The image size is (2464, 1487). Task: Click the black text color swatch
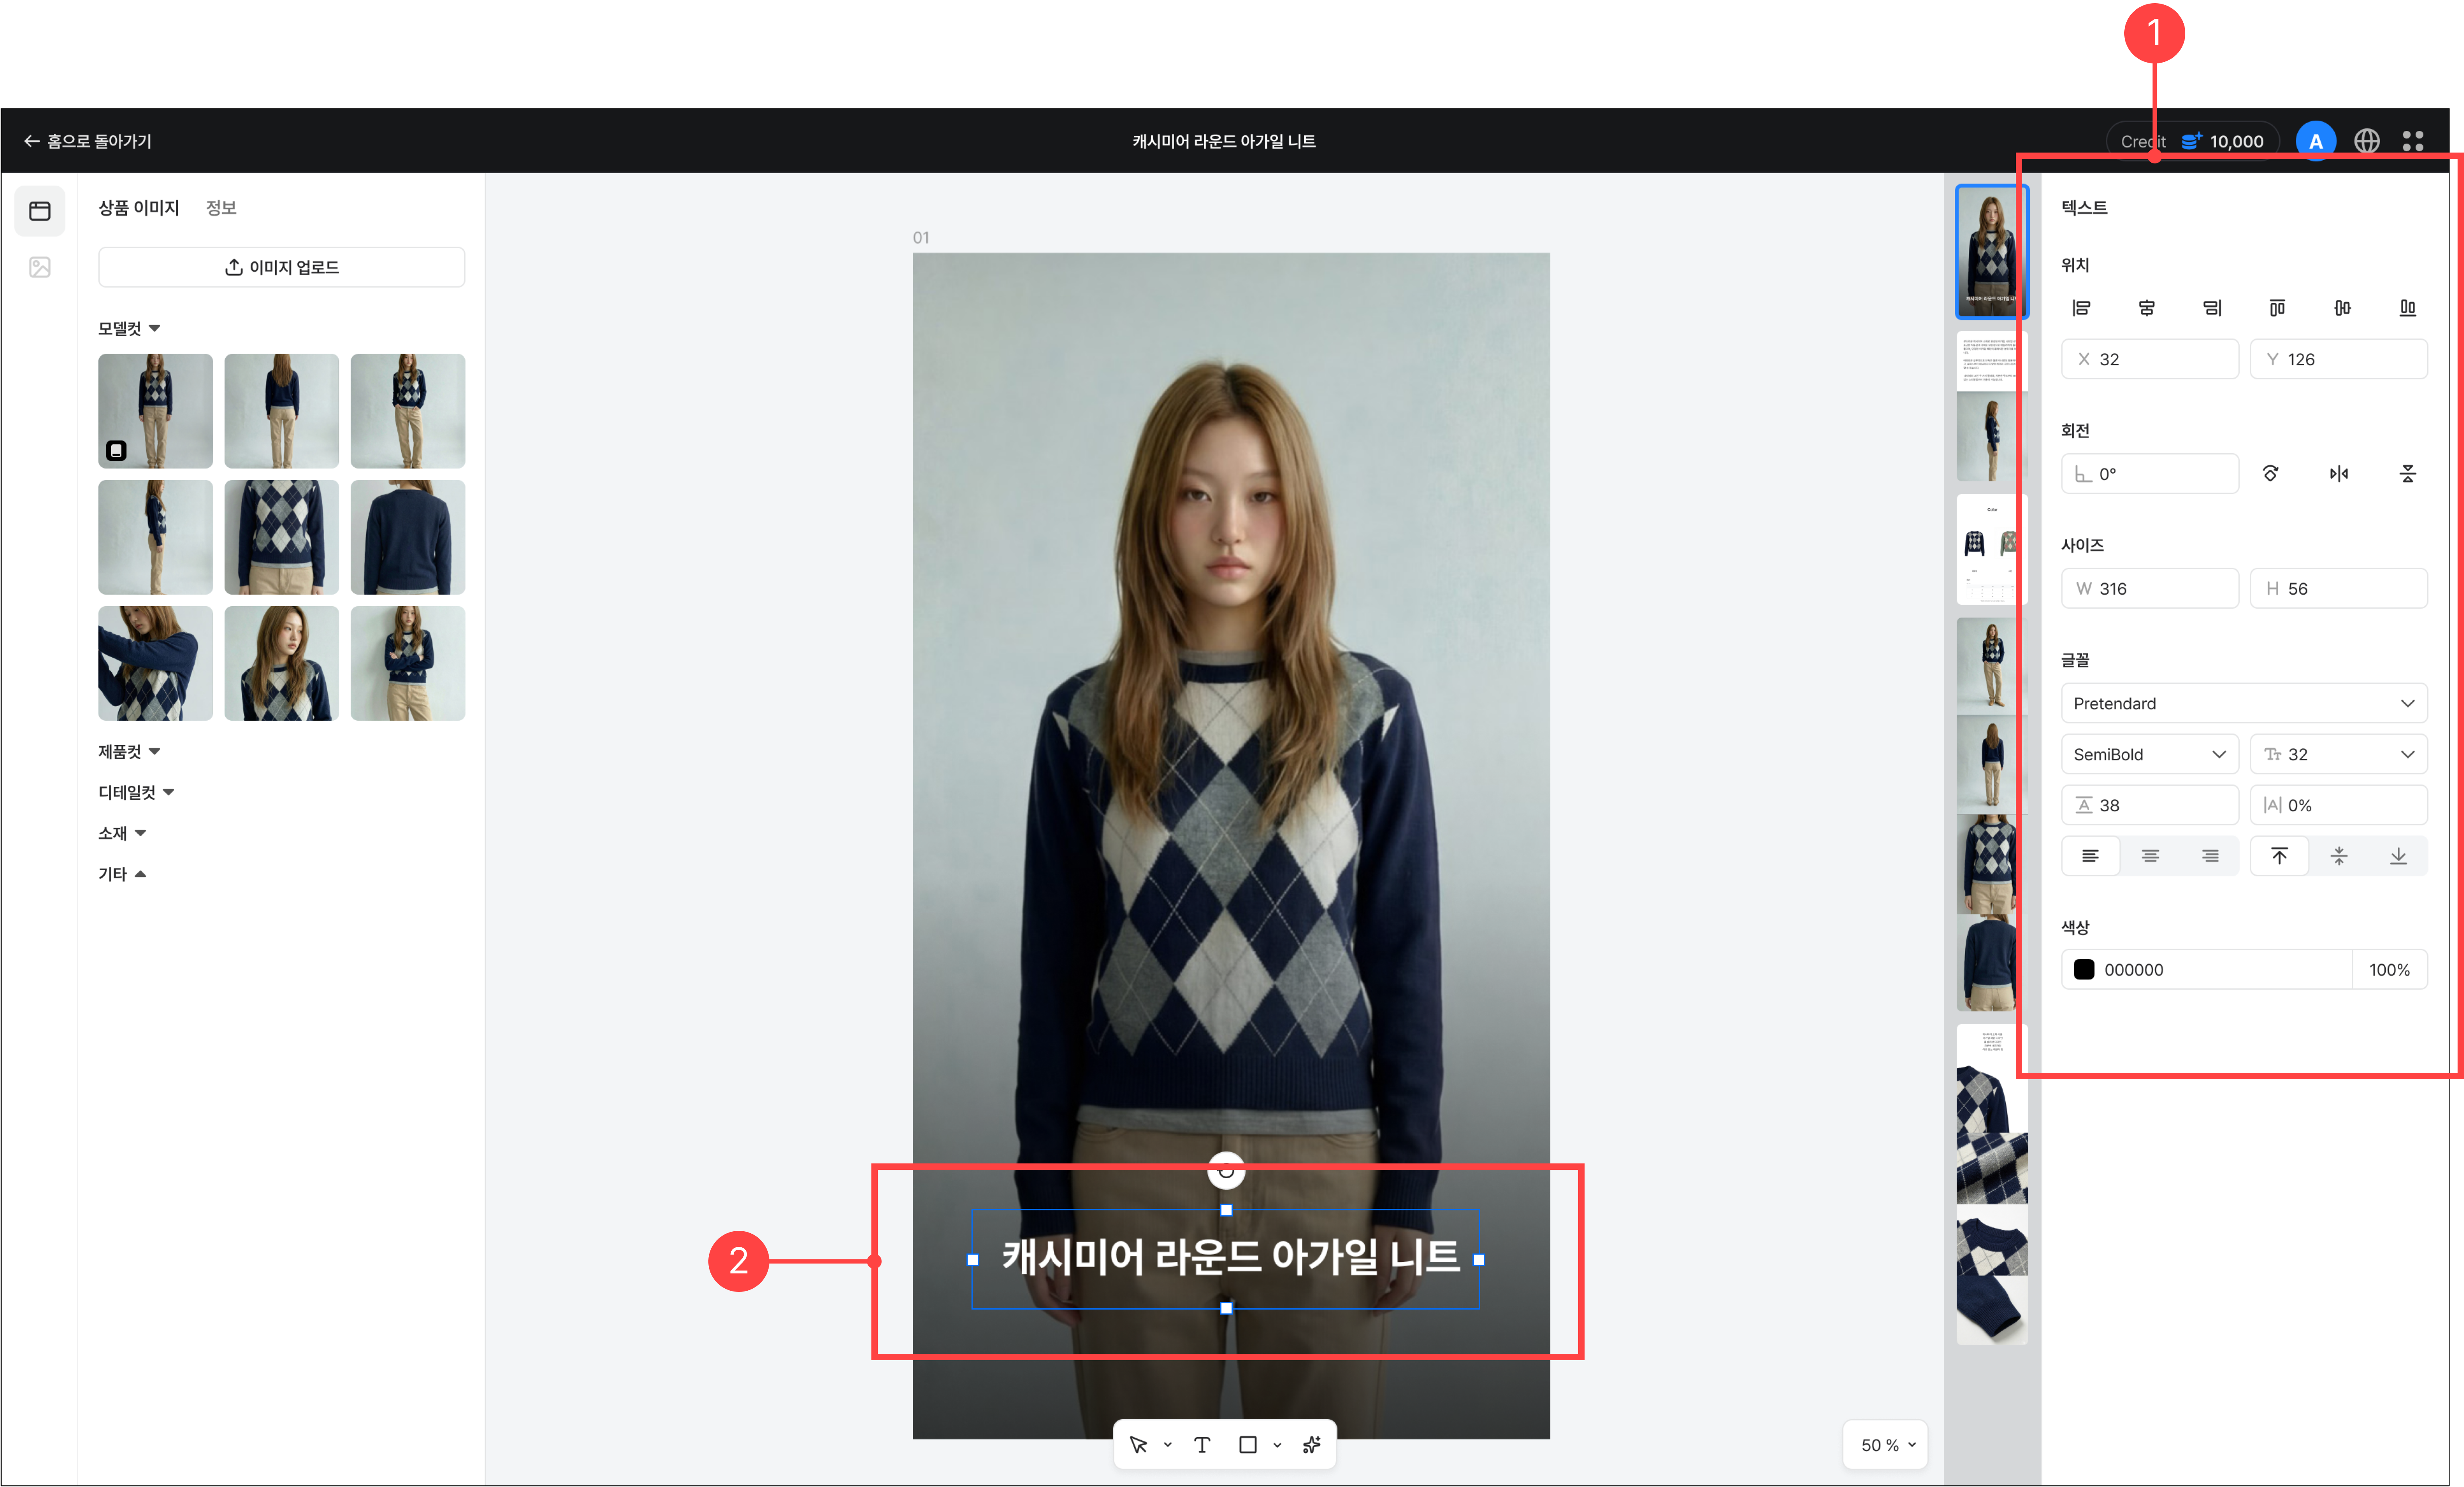click(2084, 969)
